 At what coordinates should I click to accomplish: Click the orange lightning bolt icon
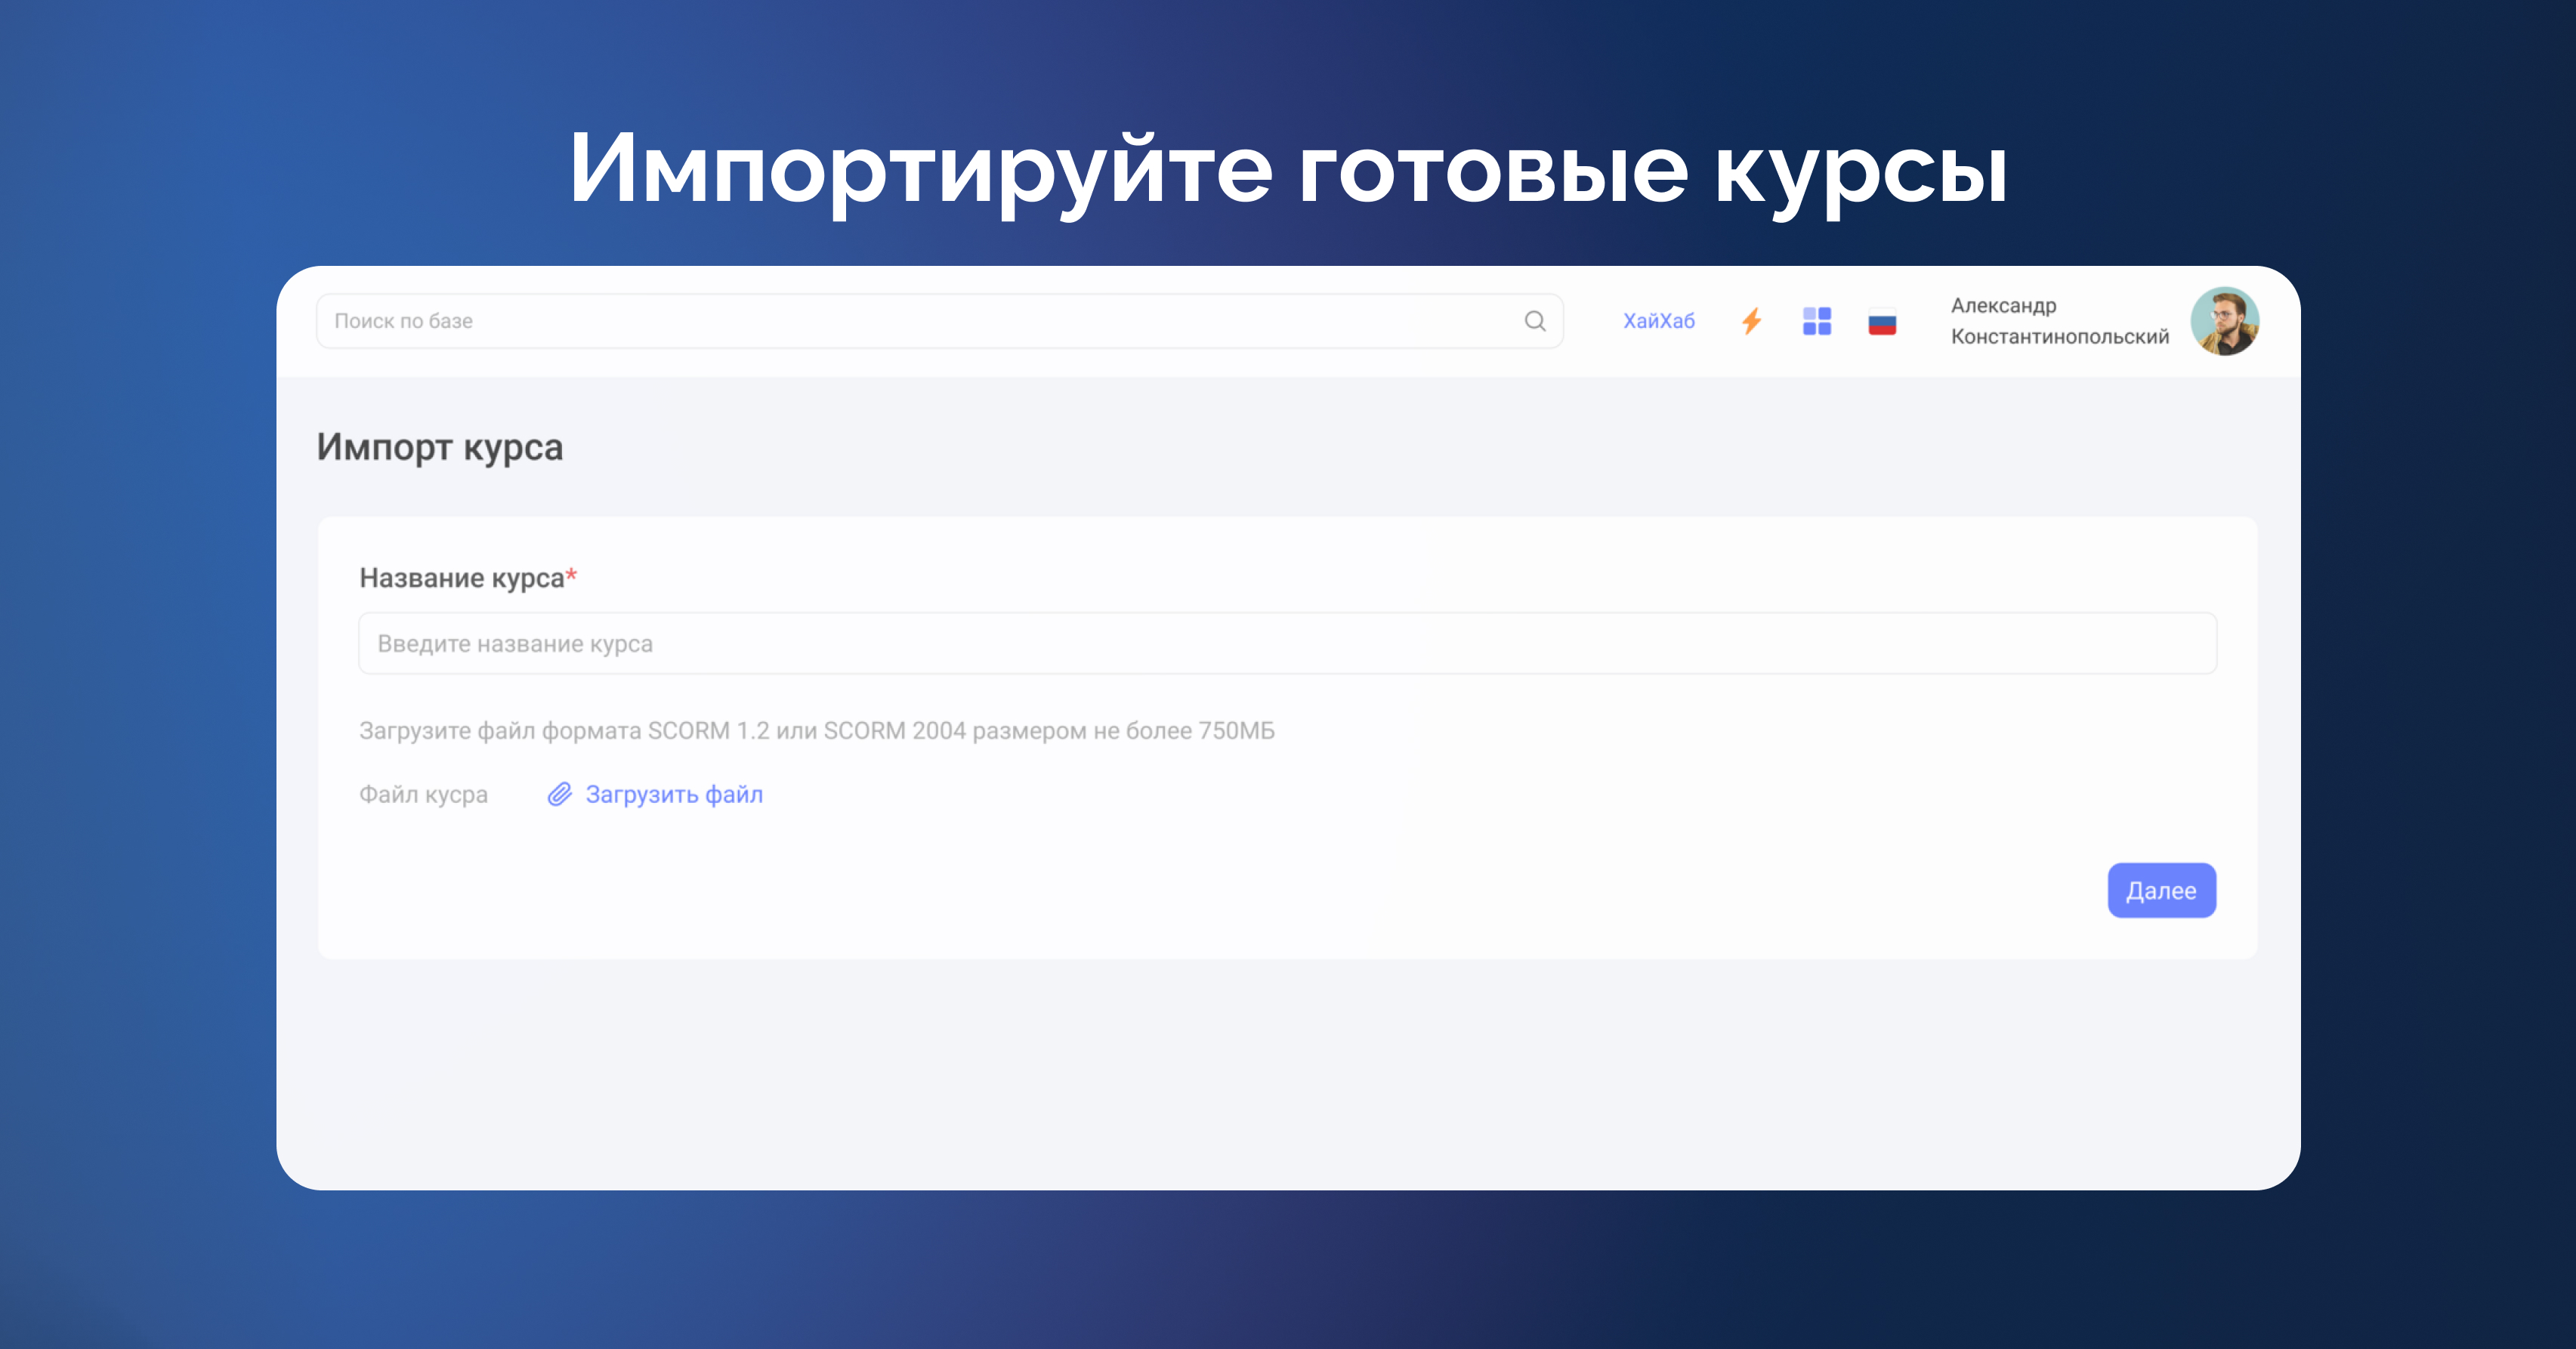(1751, 321)
